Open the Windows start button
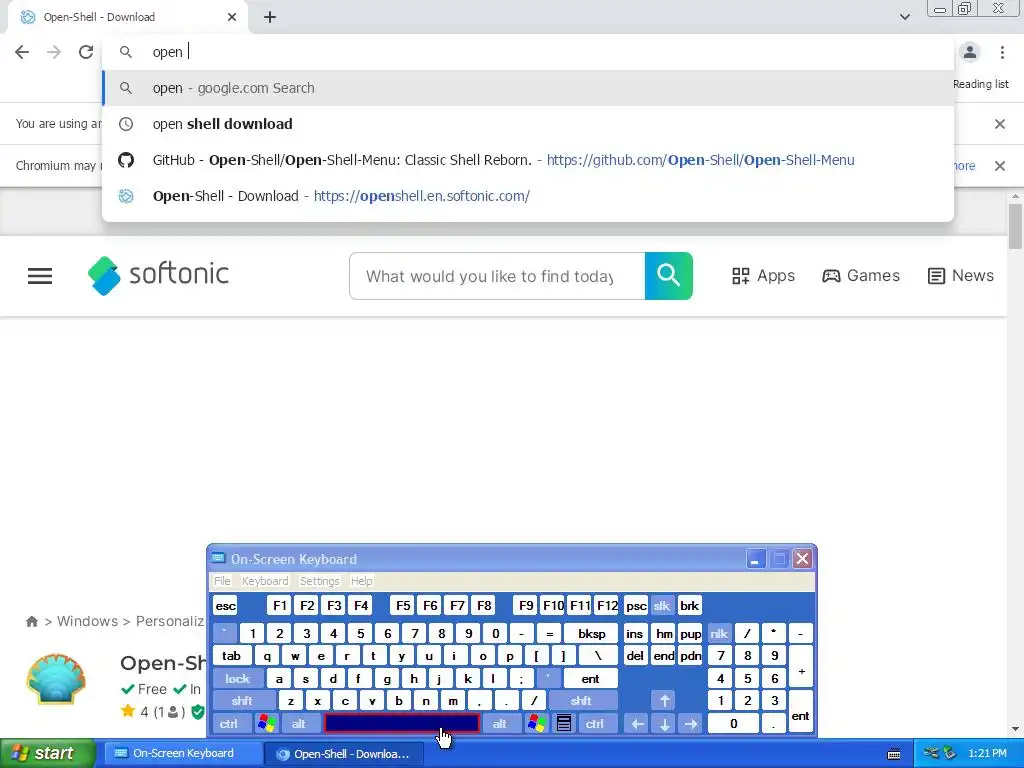Image resolution: width=1024 pixels, height=768 pixels. 47,753
